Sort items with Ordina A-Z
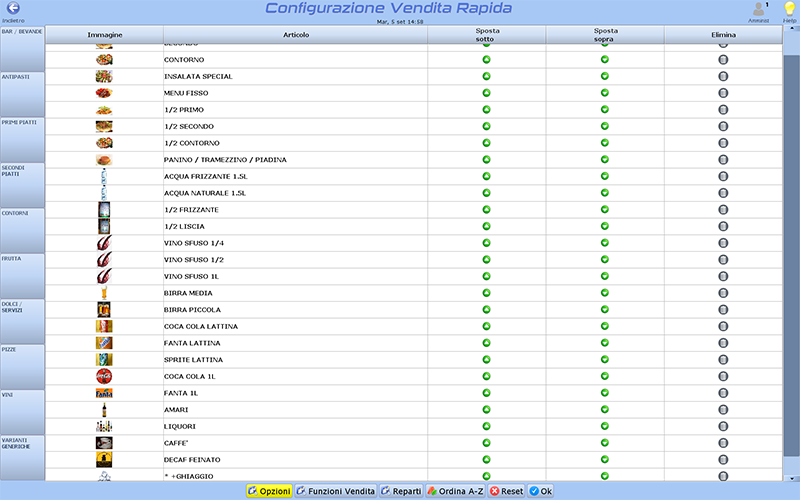The width and height of the screenshot is (800, 500). click(x=456, y=491)
